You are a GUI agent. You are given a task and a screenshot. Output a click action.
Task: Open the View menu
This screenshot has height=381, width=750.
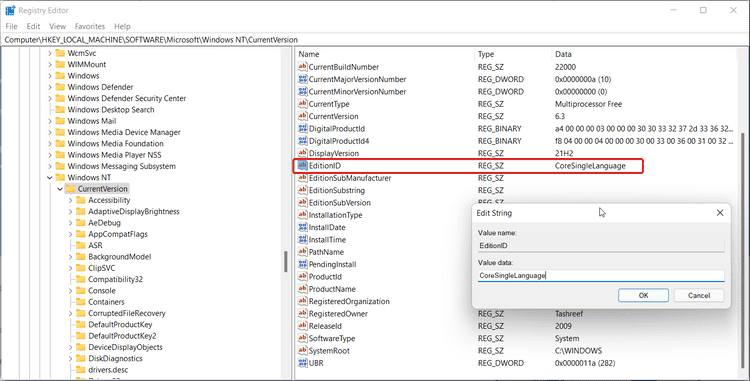point(57,26)
